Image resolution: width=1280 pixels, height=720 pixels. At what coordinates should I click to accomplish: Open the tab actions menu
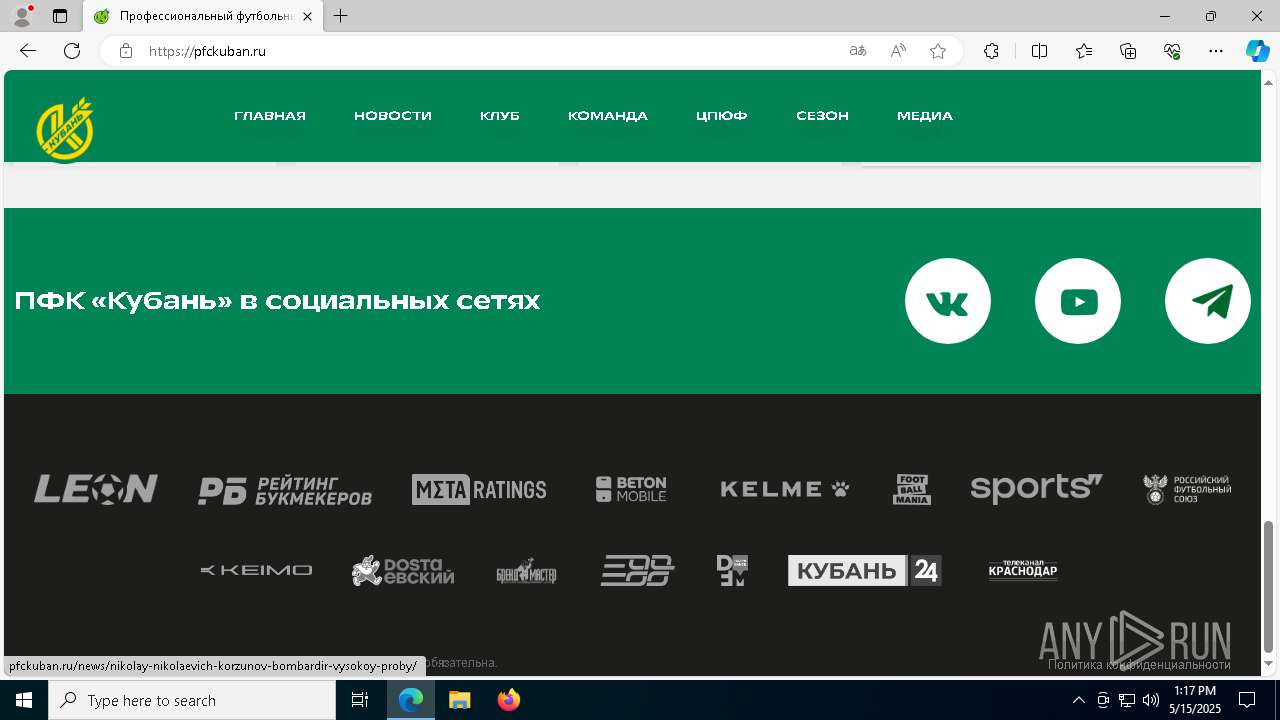pyautogui.click(x=60, y=16)
